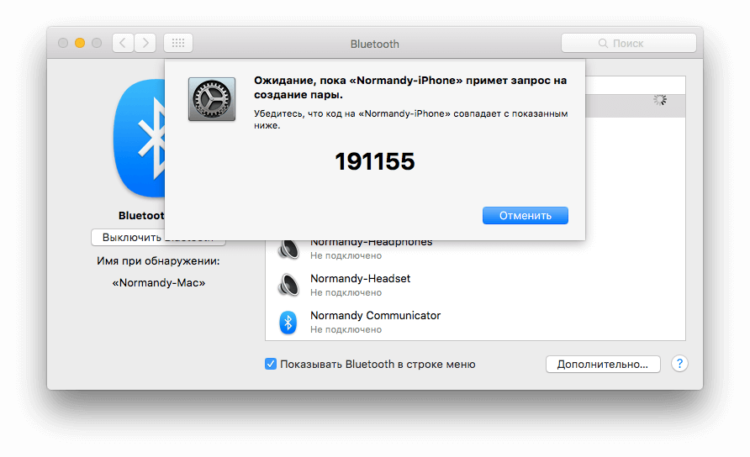Image resolution: width=750 pixels, height=457 pixels.
Task: Toggle Показывать Bluetooth в строке меню checkbox
Action: click(x=271, y=364)
